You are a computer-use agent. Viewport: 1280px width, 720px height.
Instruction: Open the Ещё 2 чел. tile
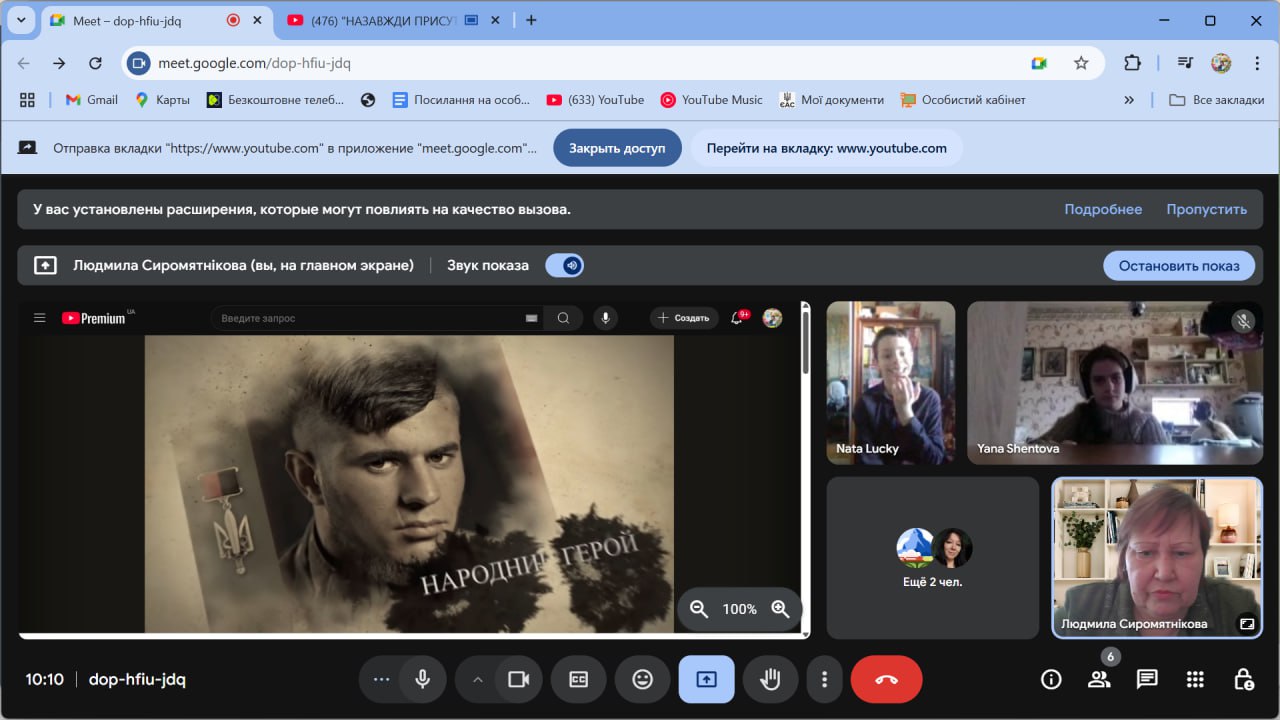933,557
